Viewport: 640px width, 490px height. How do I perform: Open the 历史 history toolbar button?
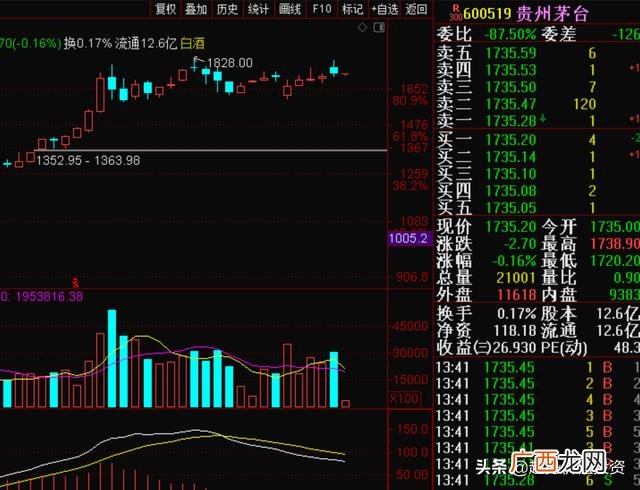pyautogui.click(x=227, y=9)
